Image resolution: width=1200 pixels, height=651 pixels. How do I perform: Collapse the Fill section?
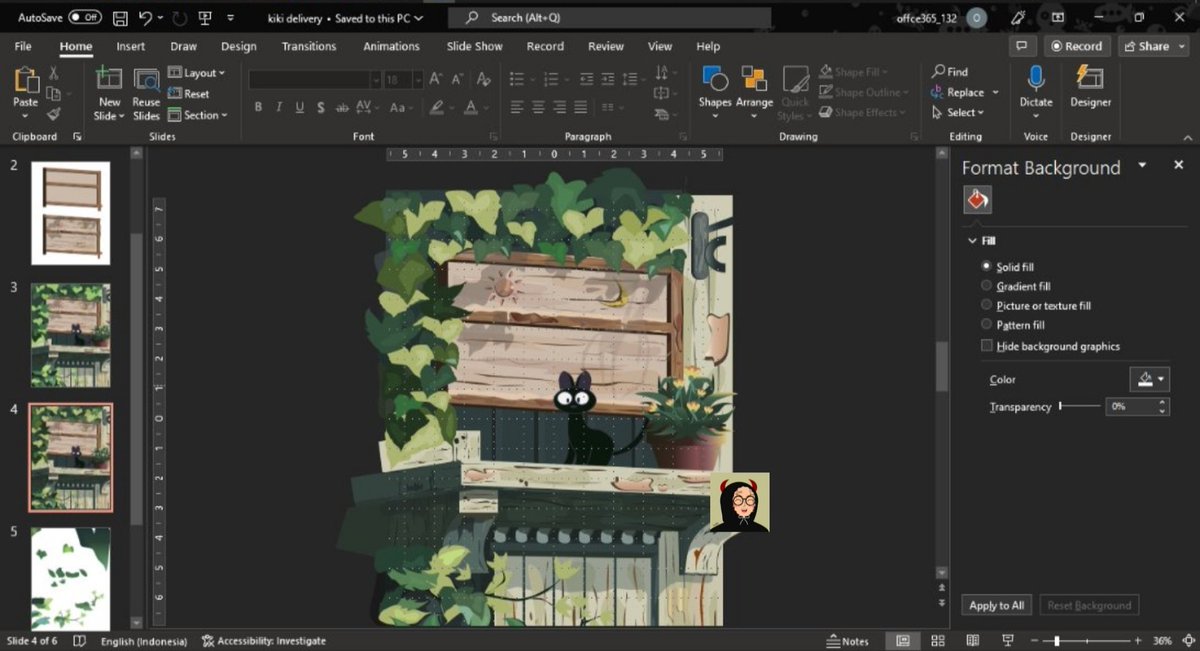tap(972, 241)
